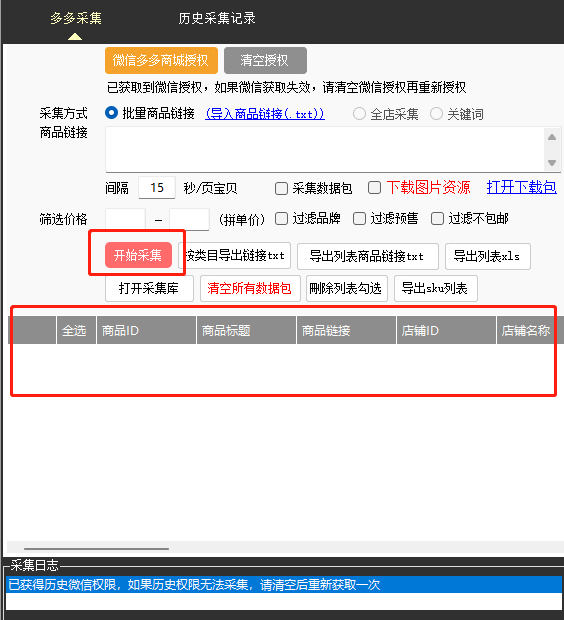Enable the 采集数据包 checkbox

281,188
